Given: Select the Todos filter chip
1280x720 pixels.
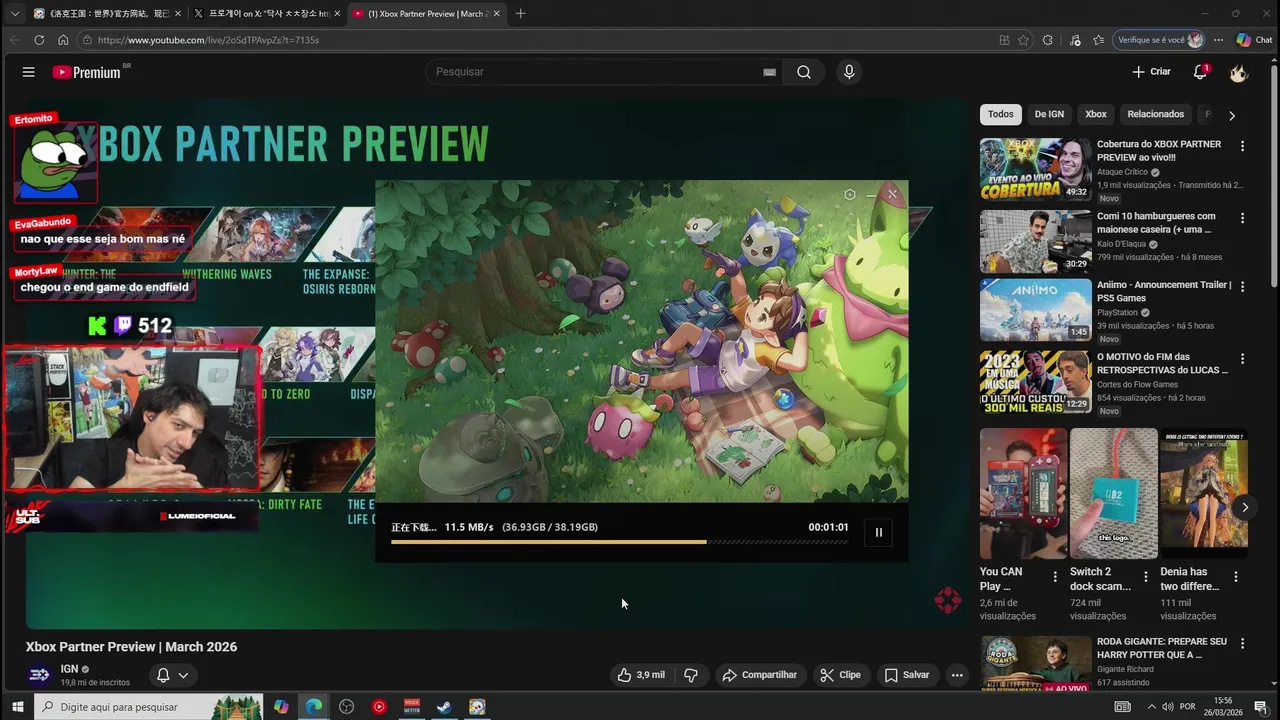Looking at the screenshot, I should pos(1000,114).
